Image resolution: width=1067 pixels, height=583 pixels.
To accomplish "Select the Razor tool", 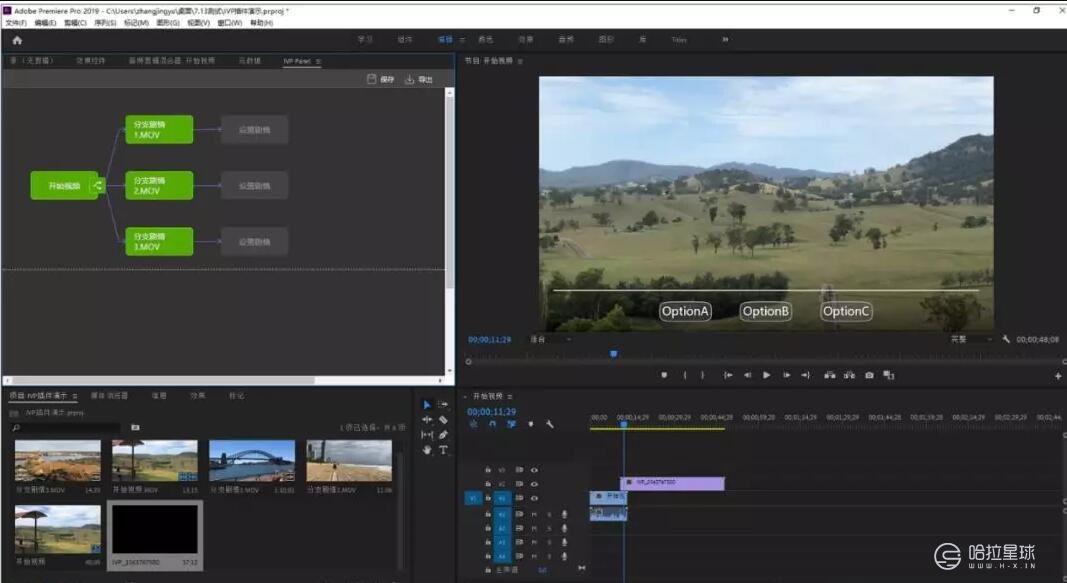I will pos(443,420).
